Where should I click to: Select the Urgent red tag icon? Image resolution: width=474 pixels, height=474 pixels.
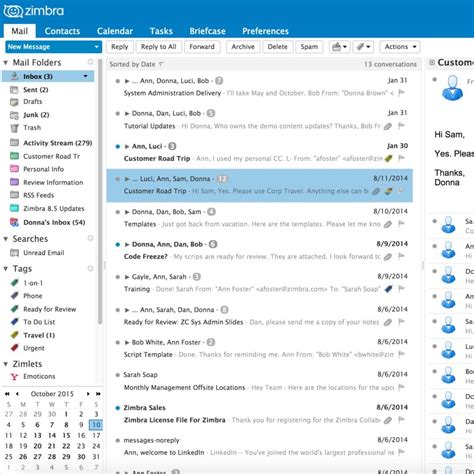(14, 348)
